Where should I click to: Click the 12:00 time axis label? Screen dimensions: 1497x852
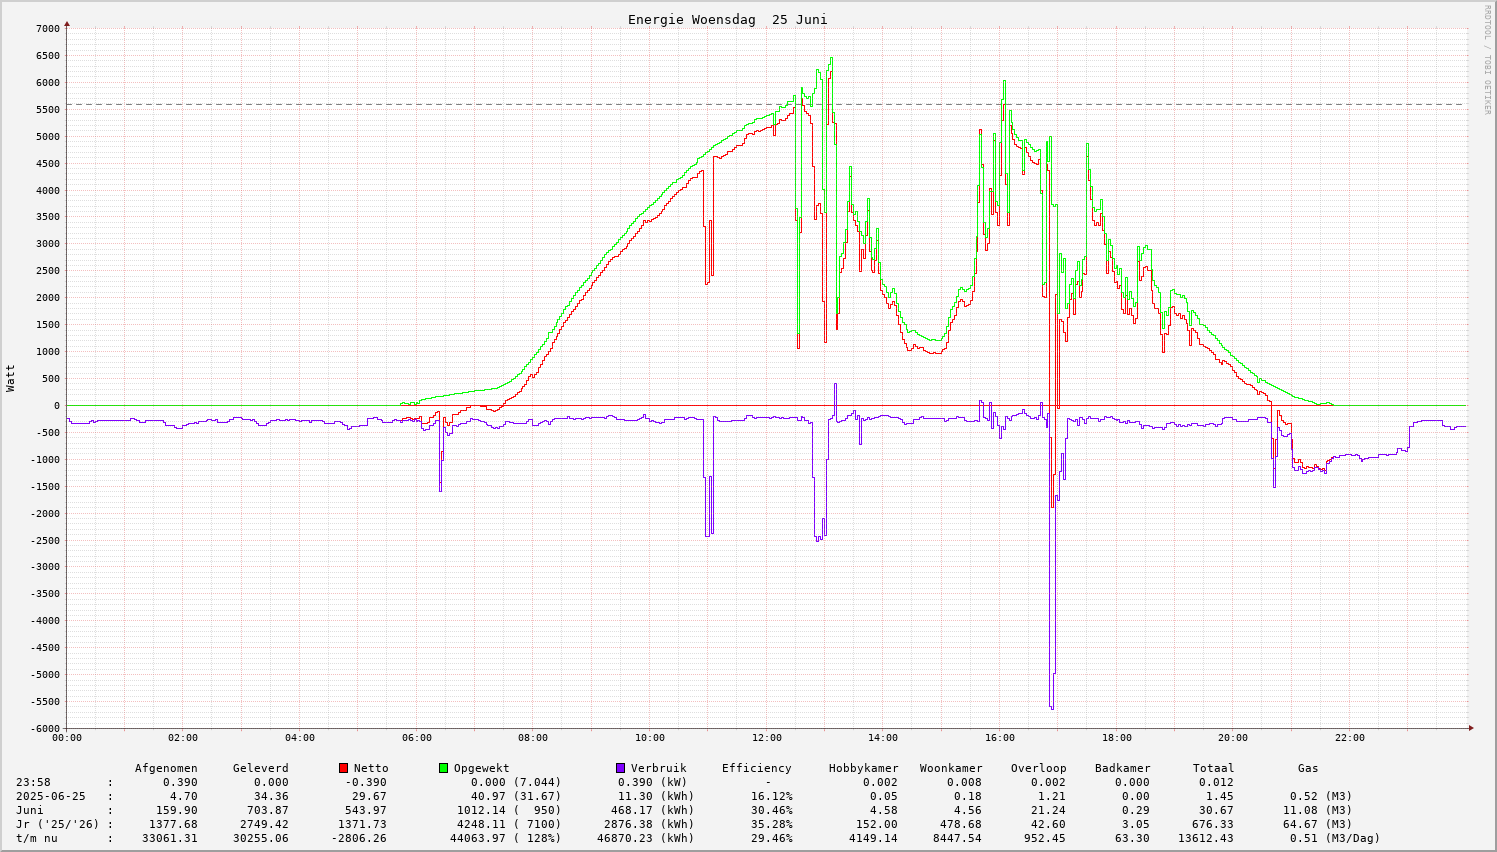(766, 738)
